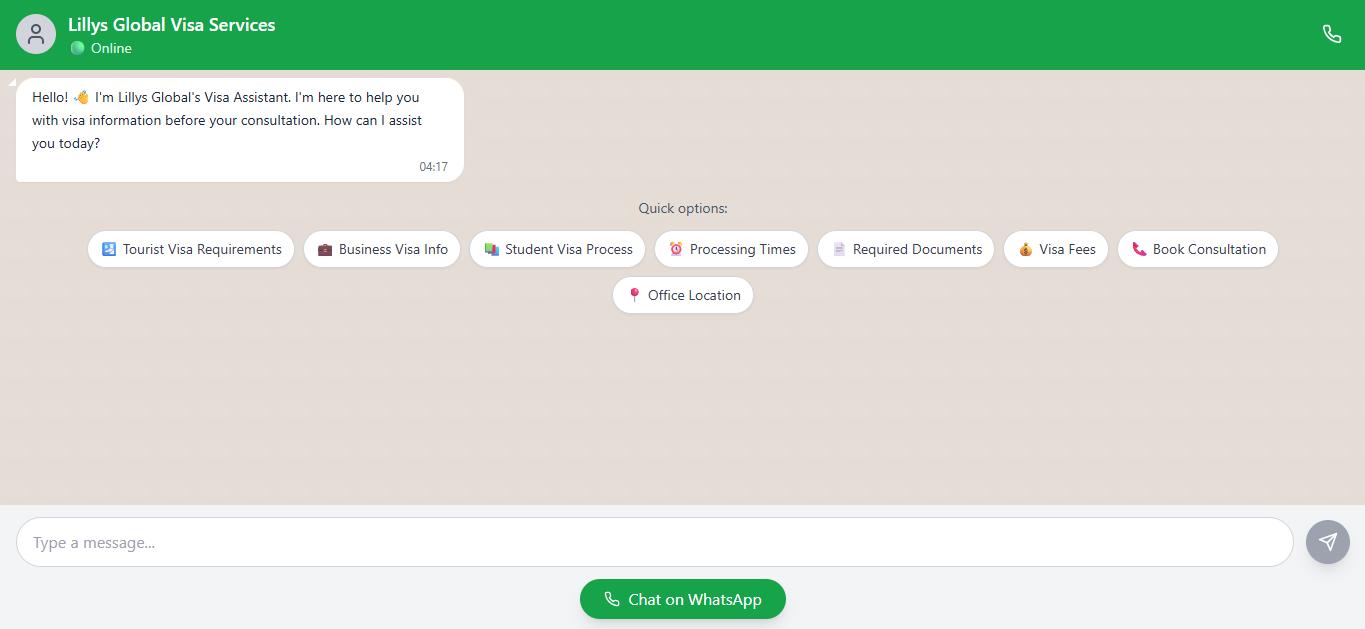Click the send message arrow button

[1328, 542]
